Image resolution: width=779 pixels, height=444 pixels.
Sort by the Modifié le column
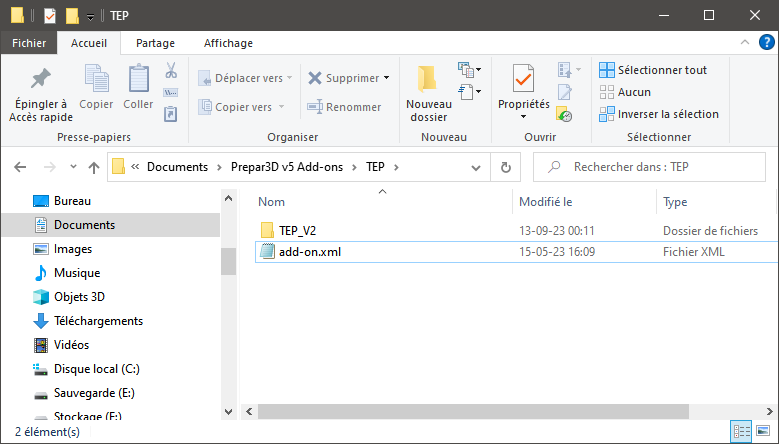click(x=545, y=202)
